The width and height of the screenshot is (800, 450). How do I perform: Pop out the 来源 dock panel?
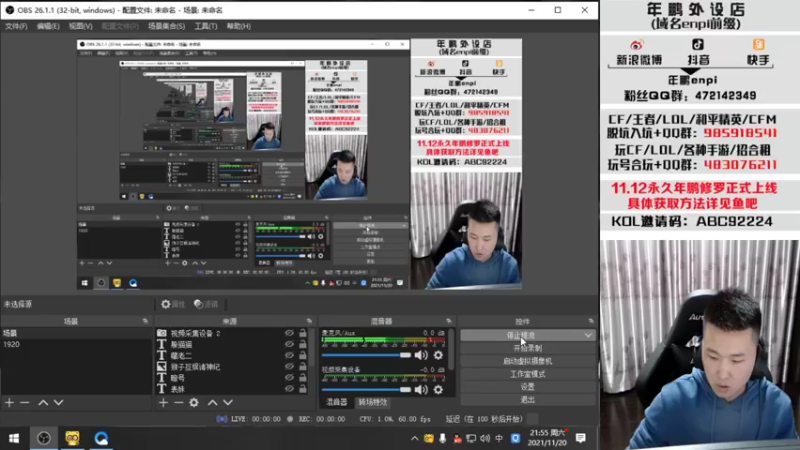pos(309,321)
